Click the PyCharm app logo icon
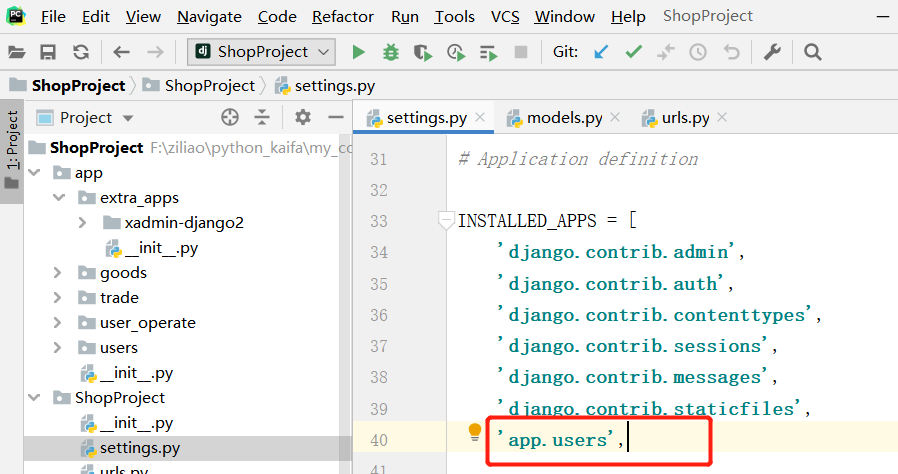This screenshot has height=474, width=898. 15,16
